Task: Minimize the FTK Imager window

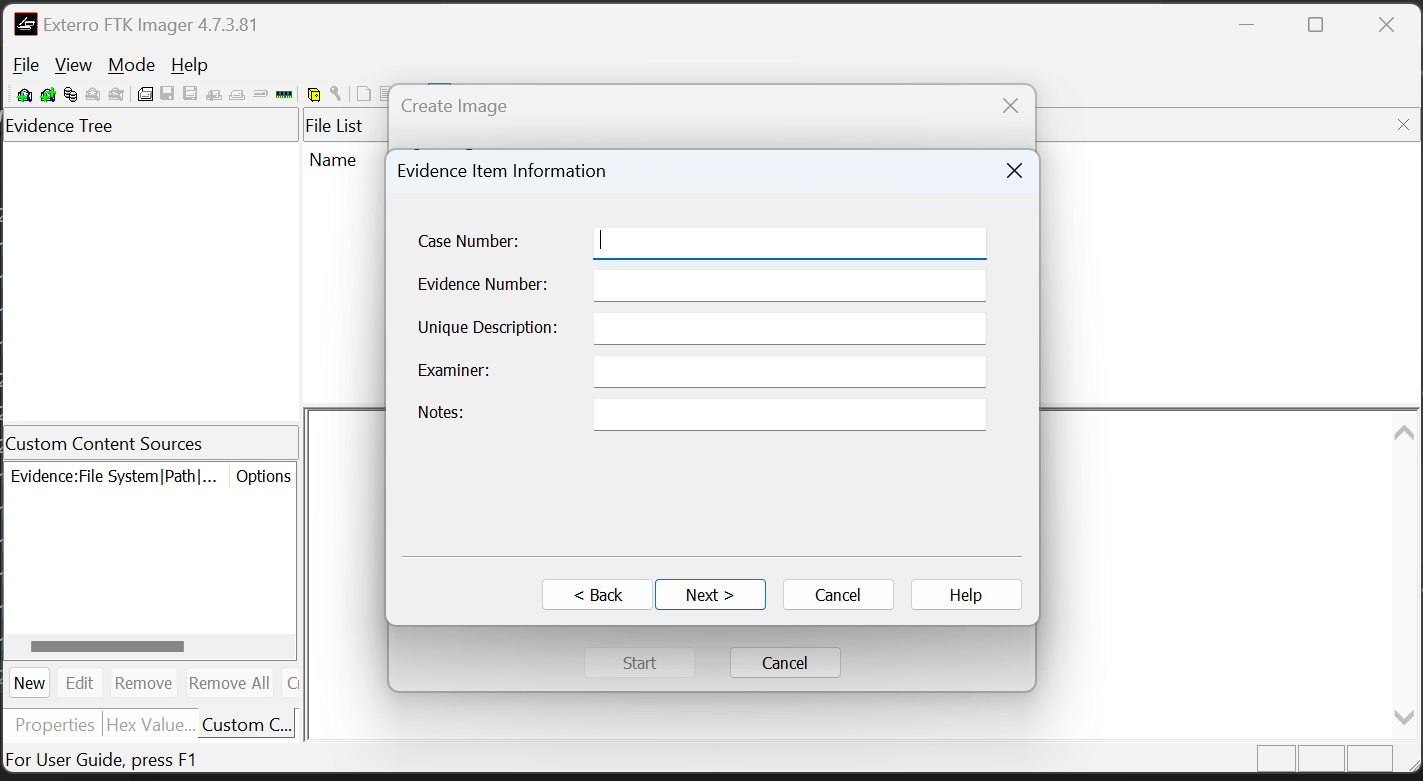Action: pyautogui.click(x=1246, y=25)
